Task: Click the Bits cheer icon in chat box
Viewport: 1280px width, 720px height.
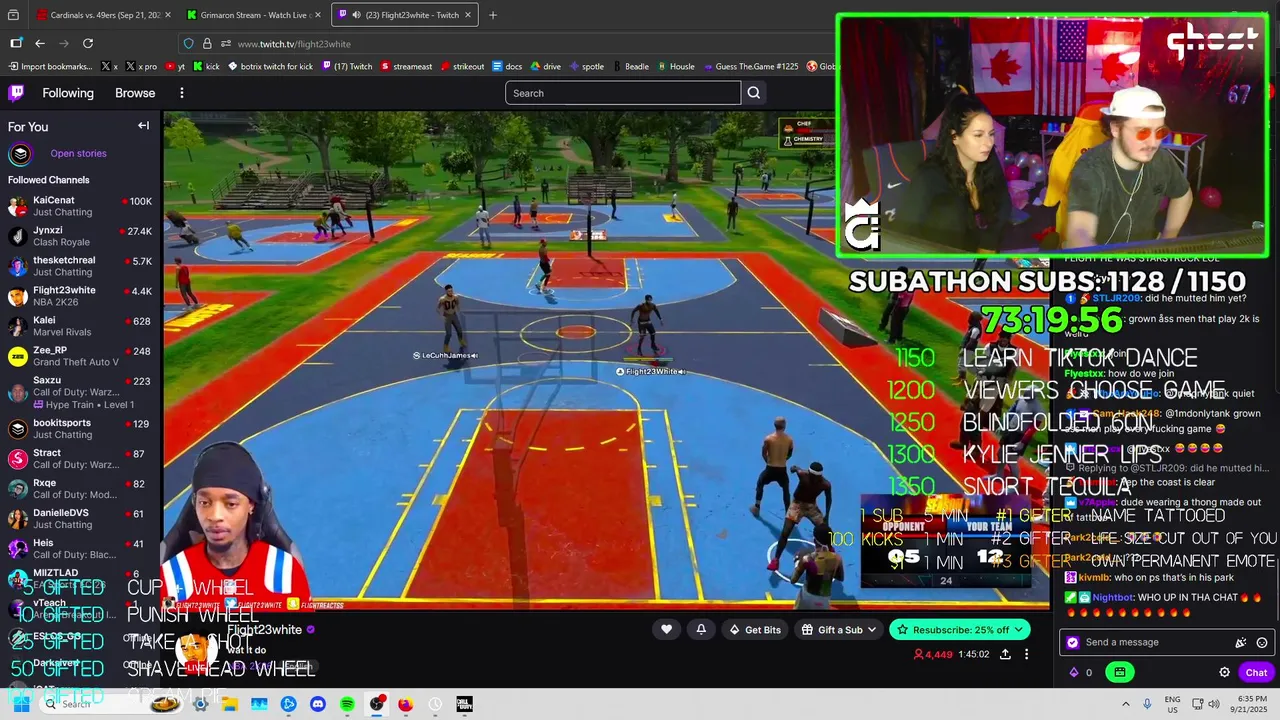Action: click(1241, 643)
